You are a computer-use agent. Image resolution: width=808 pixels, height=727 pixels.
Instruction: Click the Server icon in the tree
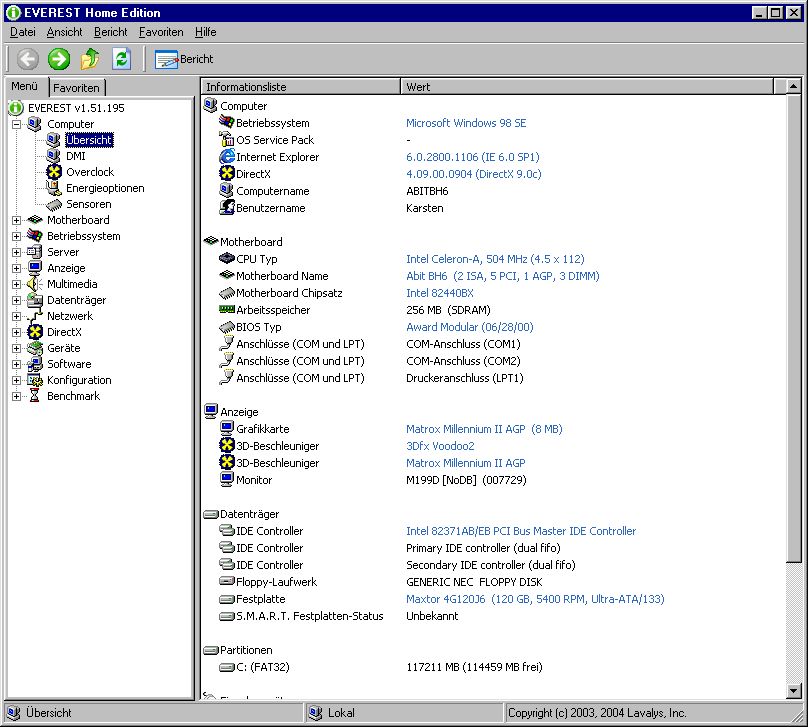pyautogui.click(x=35, y=252)
